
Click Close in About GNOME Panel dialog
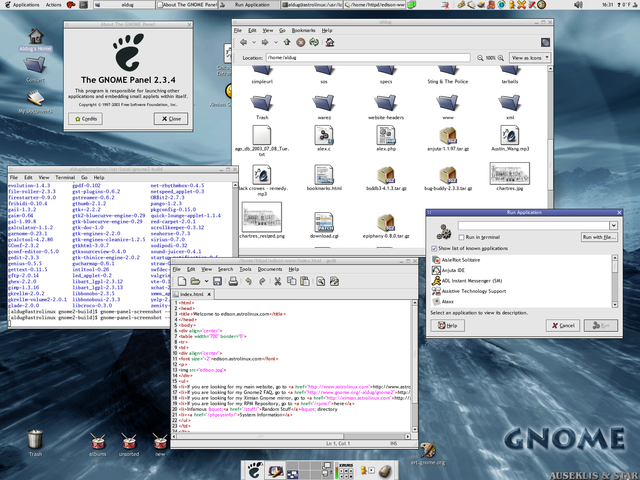pyautogui.click(x=171, y=119)
